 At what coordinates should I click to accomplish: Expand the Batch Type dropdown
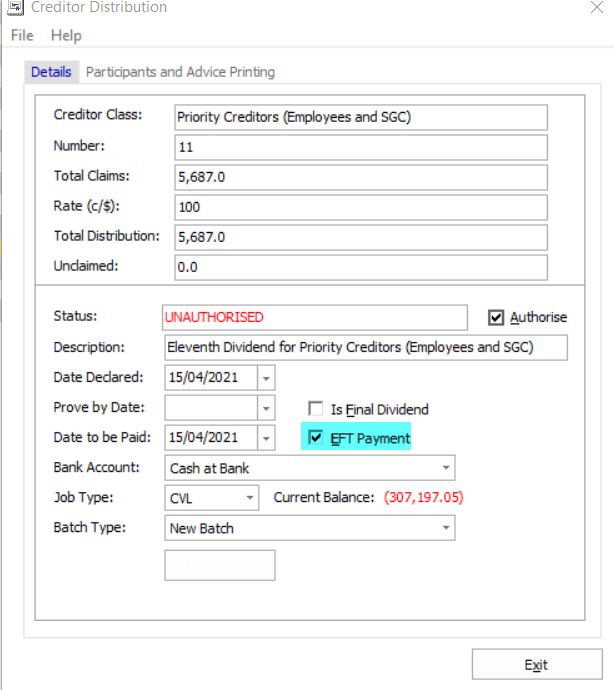coord(444,528)
